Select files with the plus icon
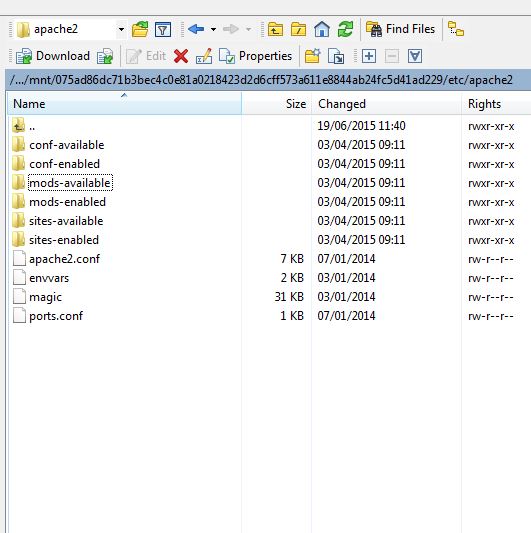Viewport: 531px width, 533px height. [x=369, y=56]
